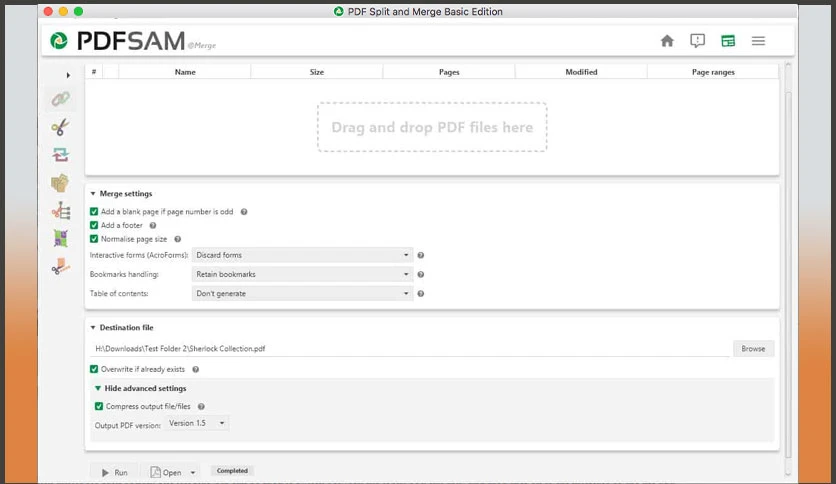Open Table of contents Don't generate dropdown
The image size is (836, 484).
pos(302,294)
